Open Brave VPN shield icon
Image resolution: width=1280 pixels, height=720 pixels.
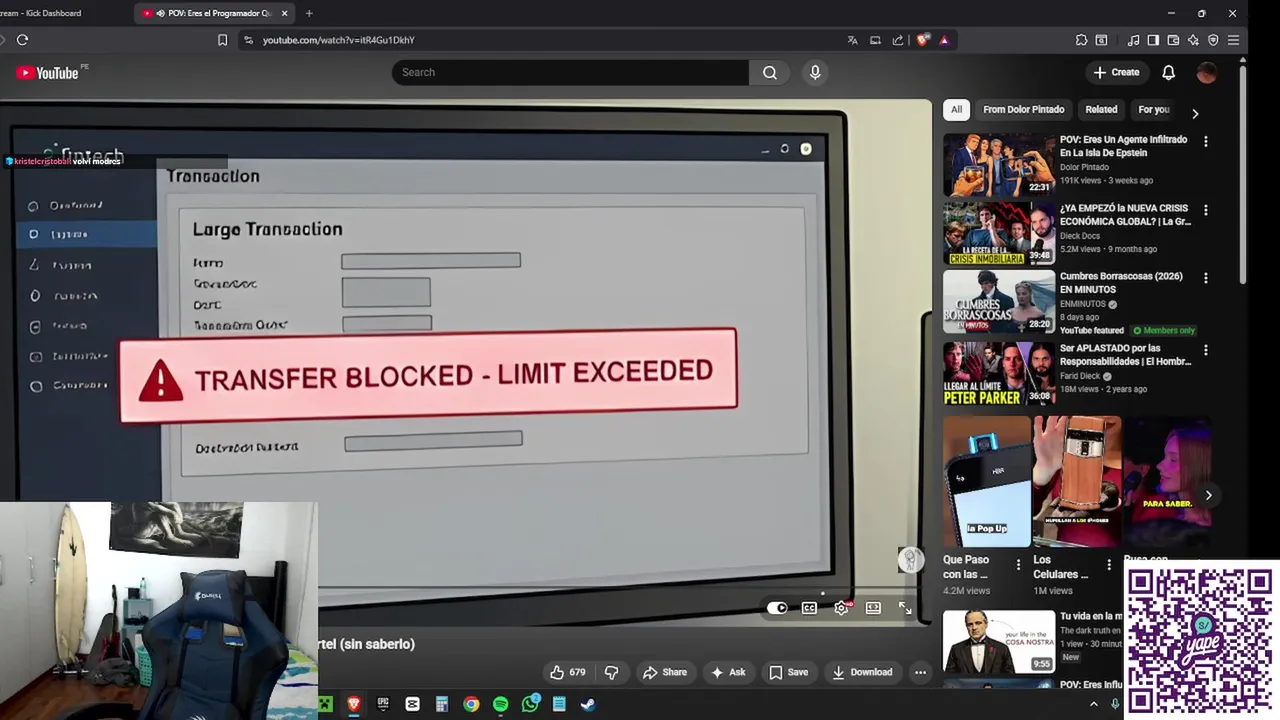1213,40
